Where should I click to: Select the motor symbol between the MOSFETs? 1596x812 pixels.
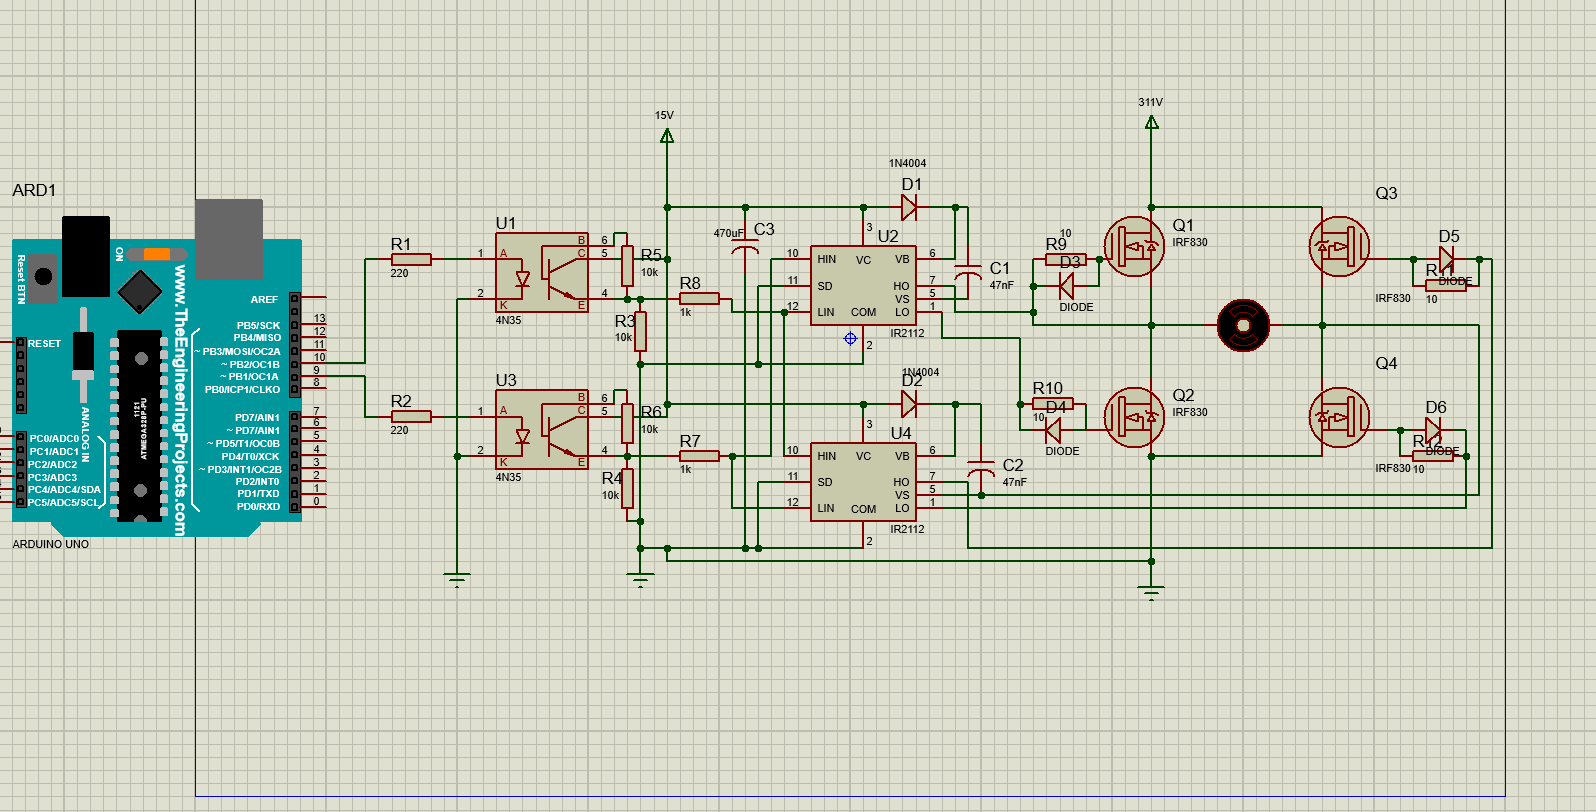click(1243, 325)
